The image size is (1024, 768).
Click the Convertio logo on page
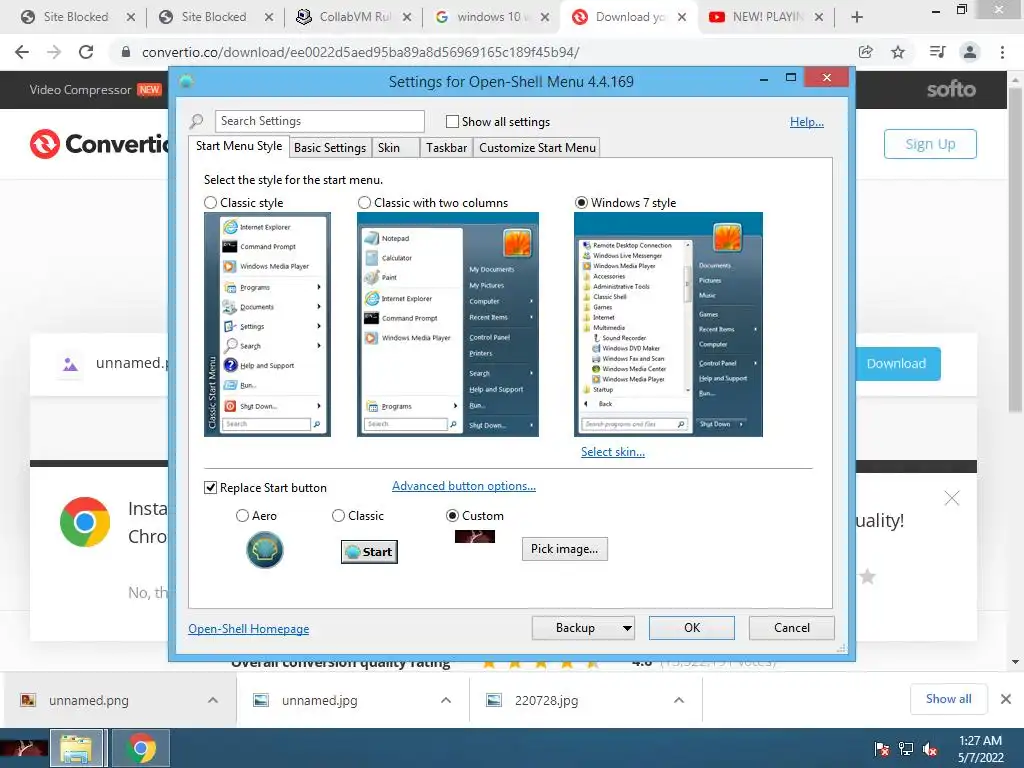point(99,144)
